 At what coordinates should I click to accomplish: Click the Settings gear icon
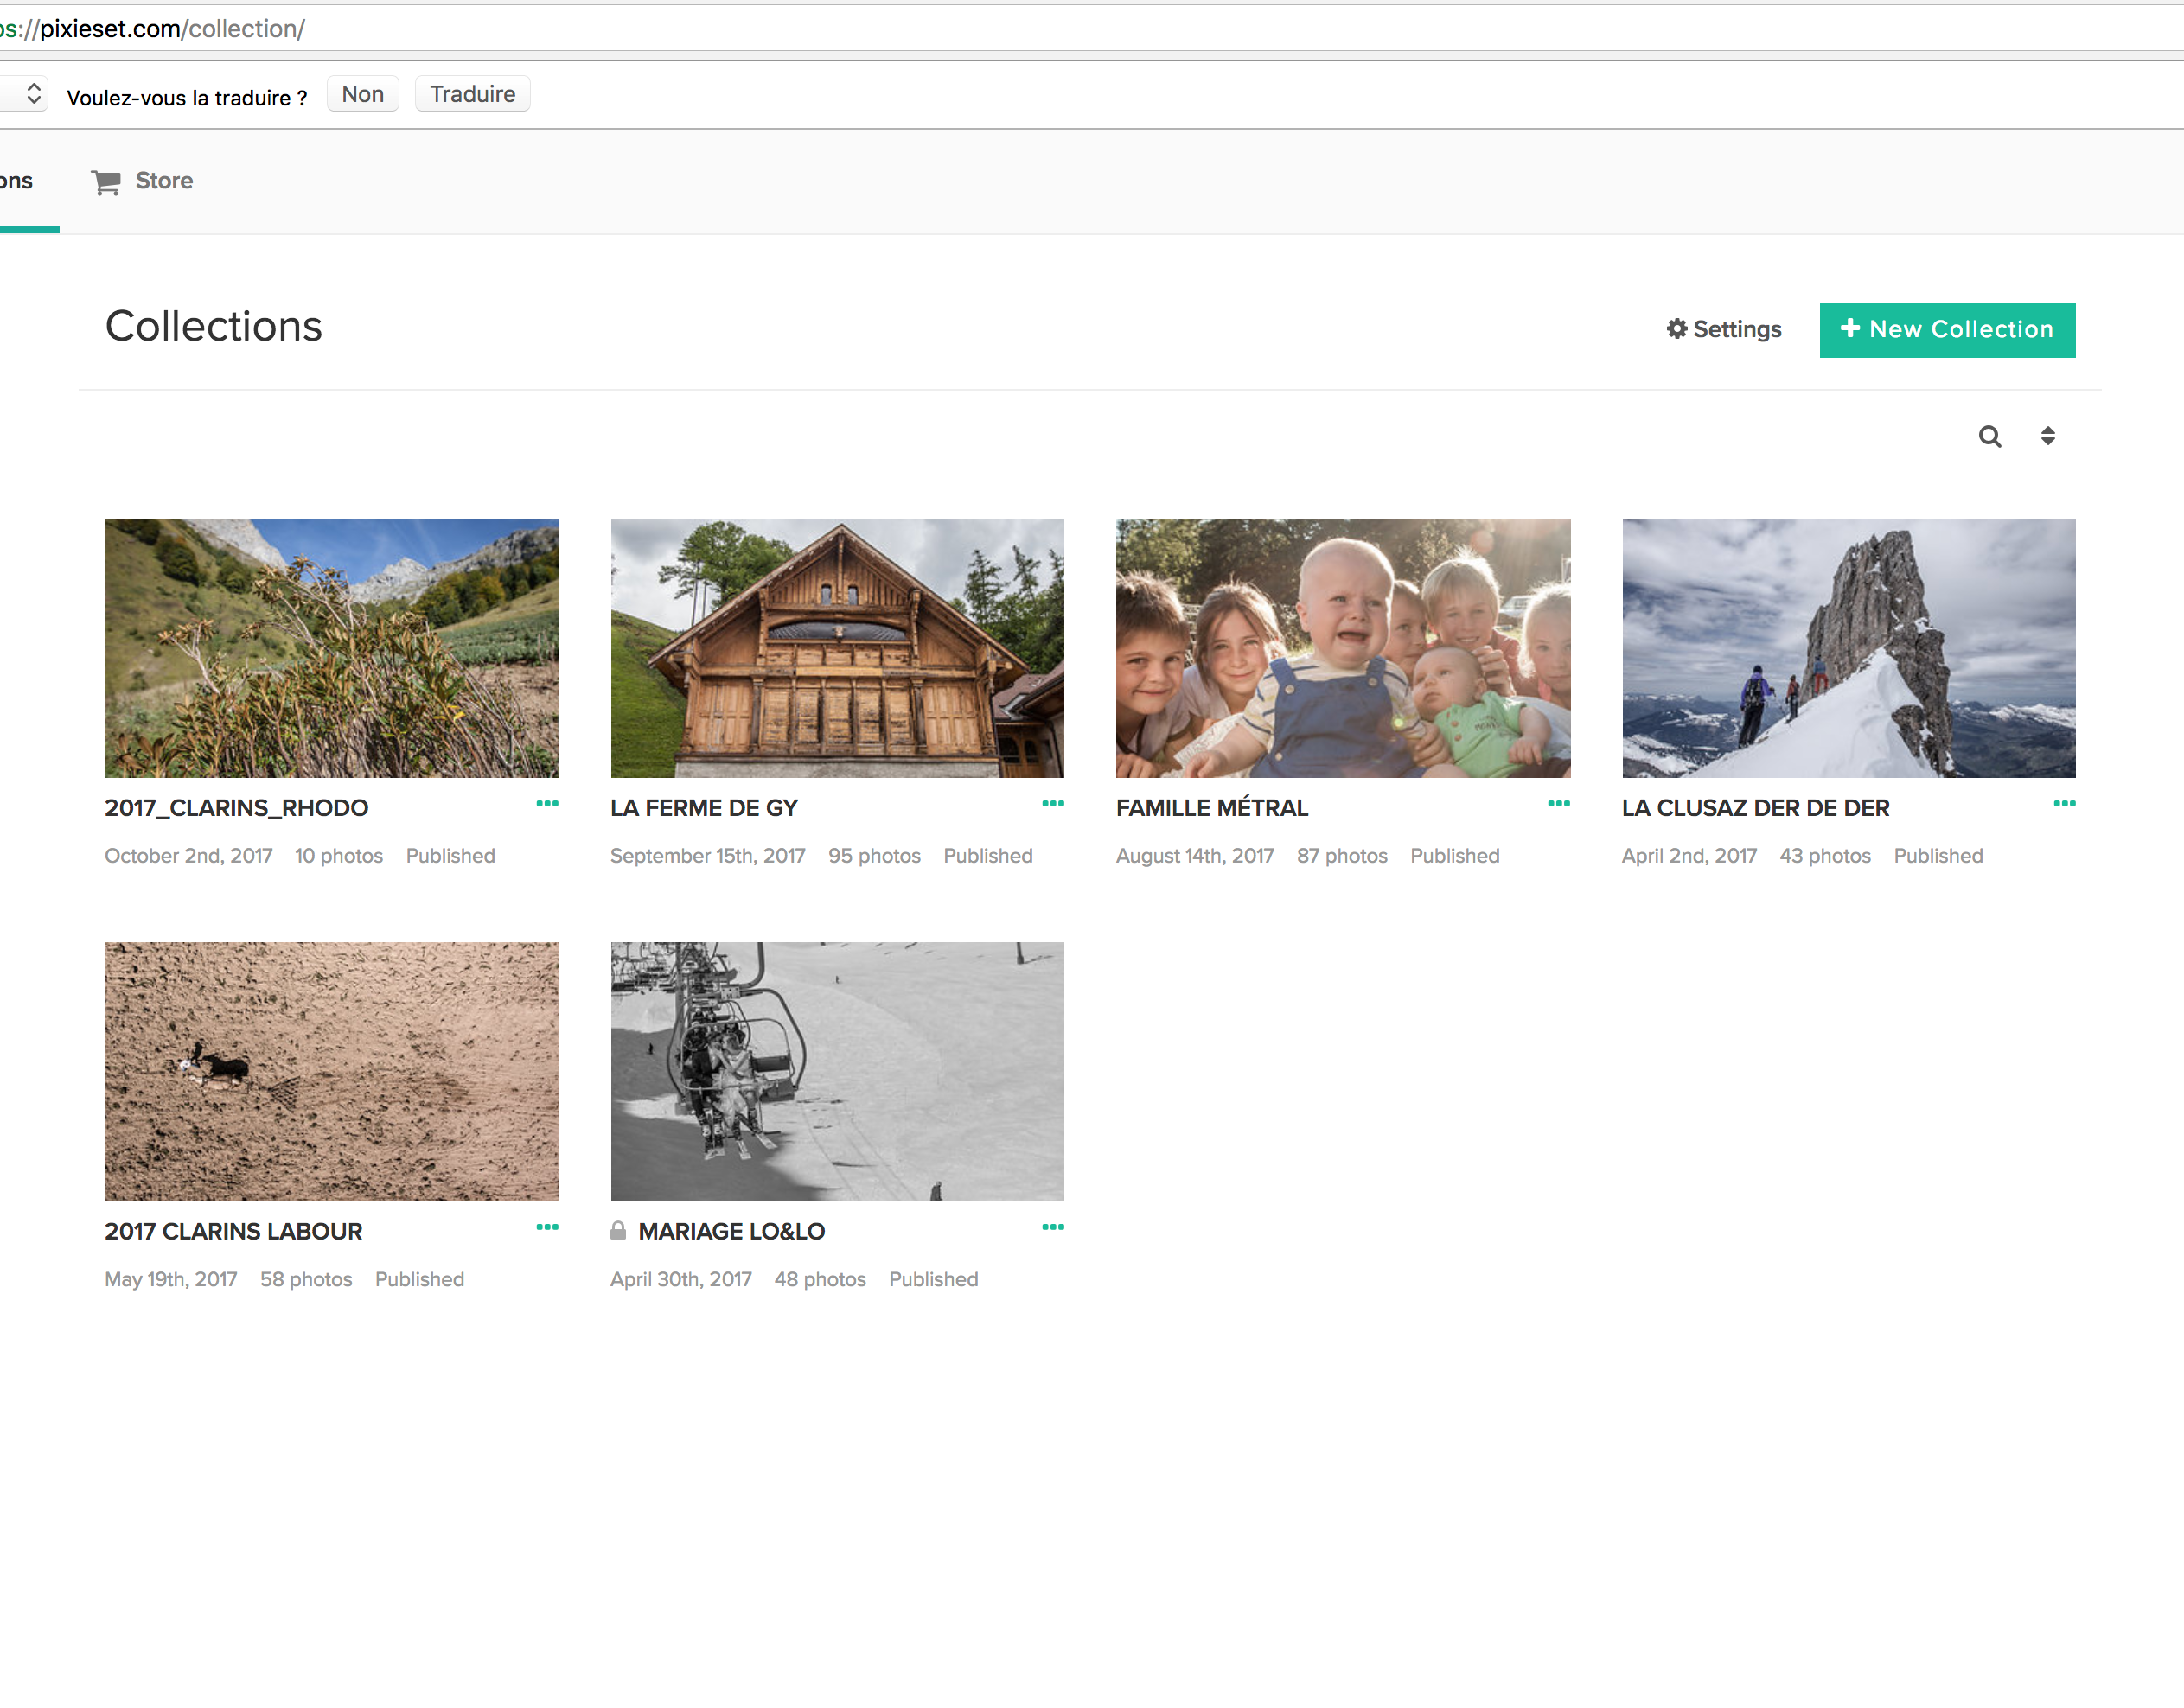tap(1676, 329)
